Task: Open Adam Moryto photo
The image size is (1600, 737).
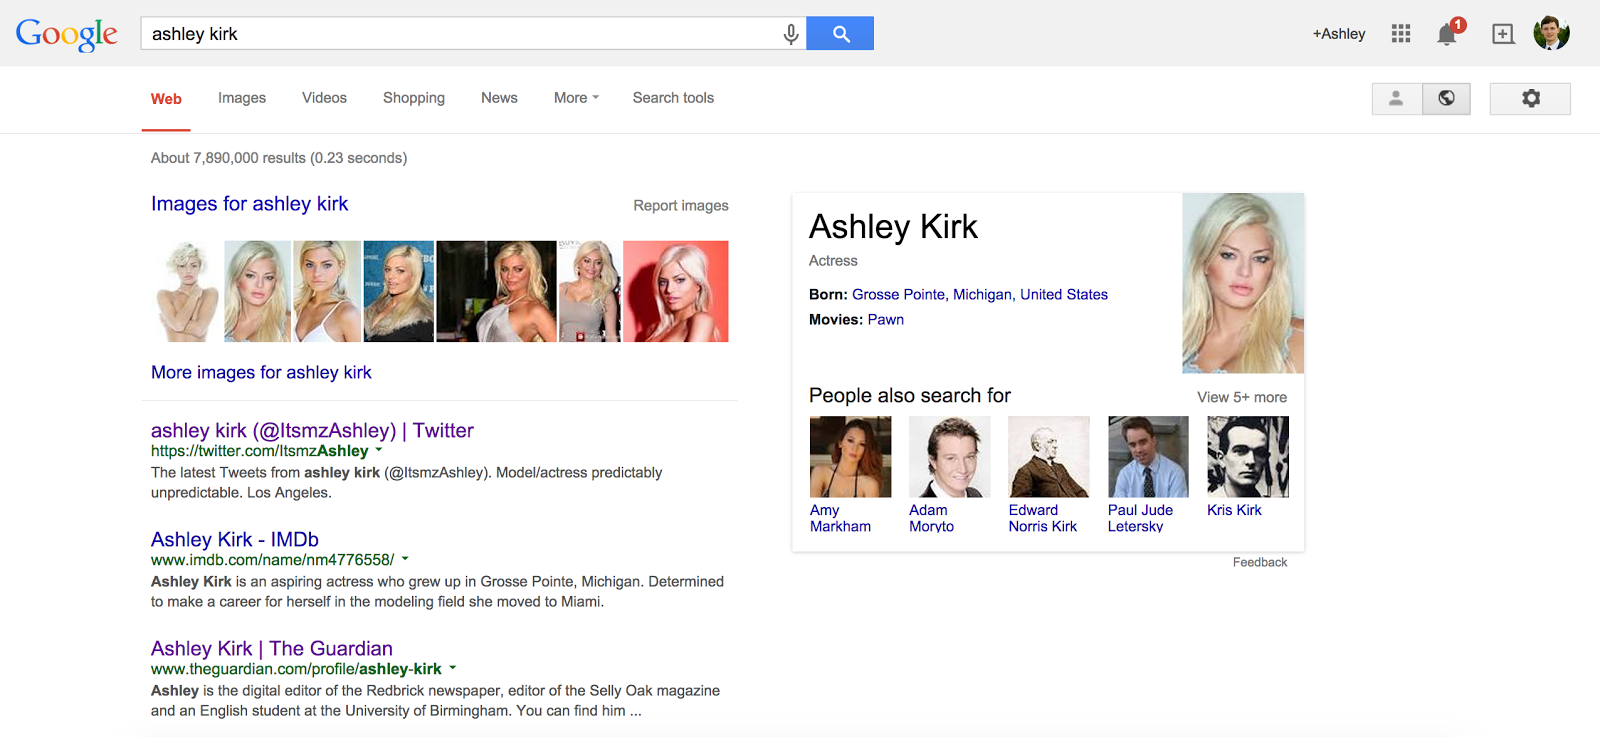Action: coord(950,457)
